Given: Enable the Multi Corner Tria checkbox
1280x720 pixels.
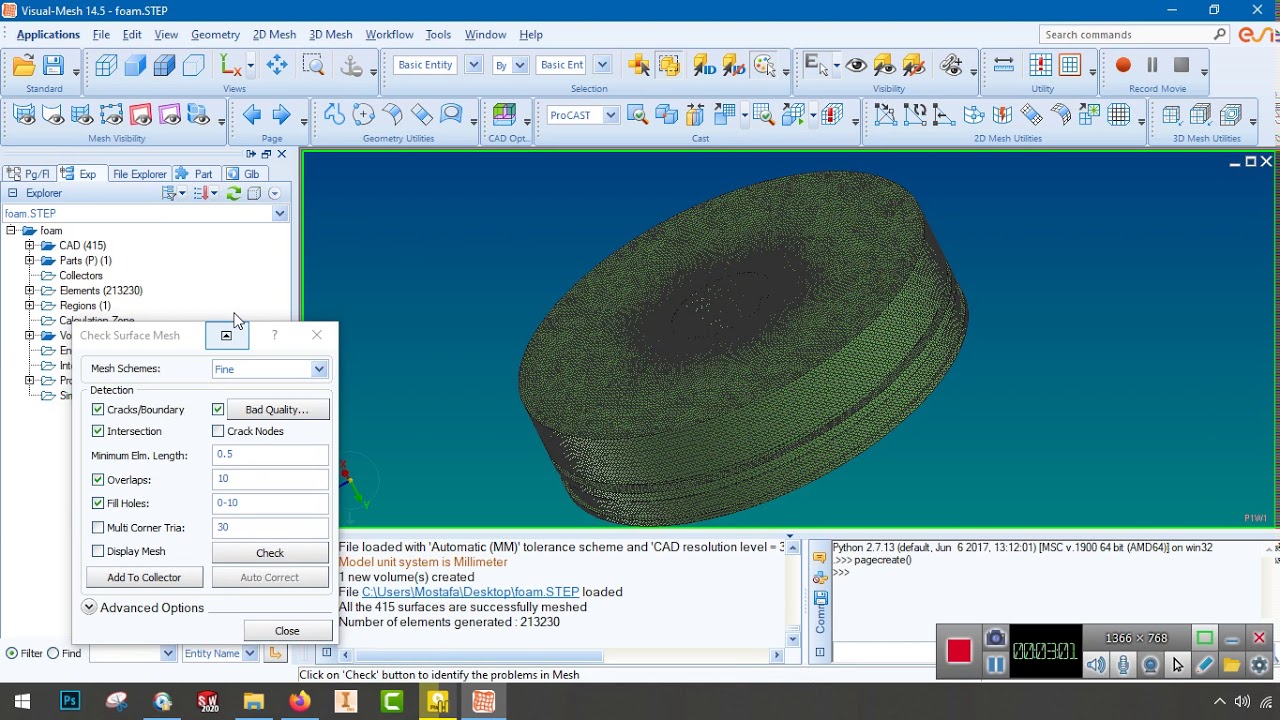Looking at the screenshot, I should [x=98, y=527].
